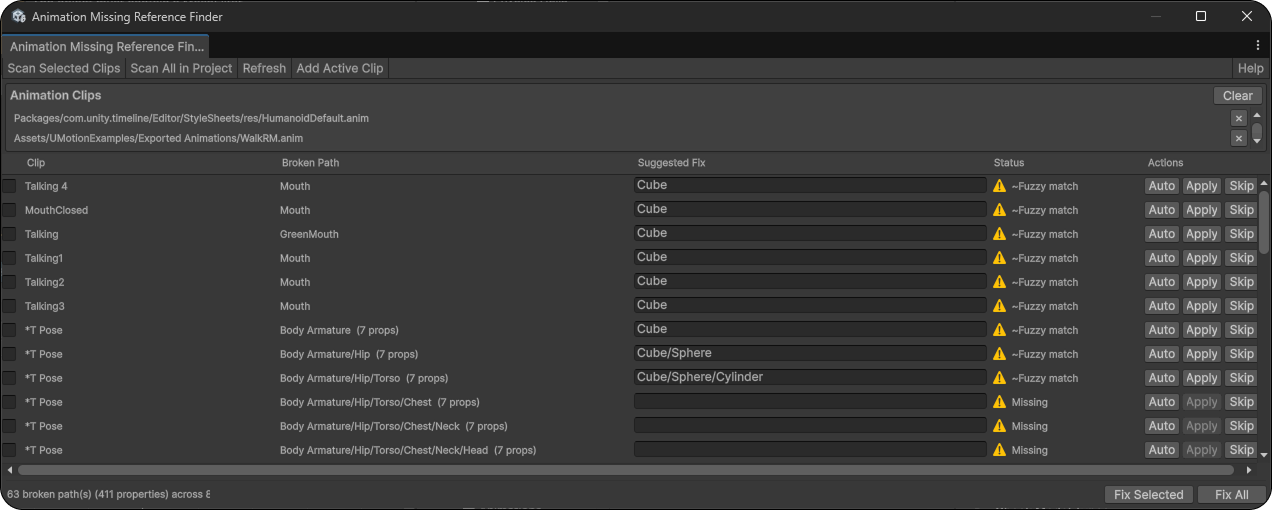This screenshot has width=1272, height=510.
Task: Click the results vertical scrollbar thumb
Action: click(x=1264, y=222)
